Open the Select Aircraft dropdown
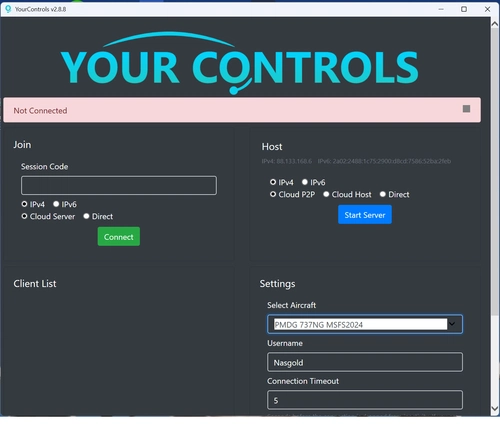This screenshot has height=431, width=500. pyautogui.click(x=365, y=324)
